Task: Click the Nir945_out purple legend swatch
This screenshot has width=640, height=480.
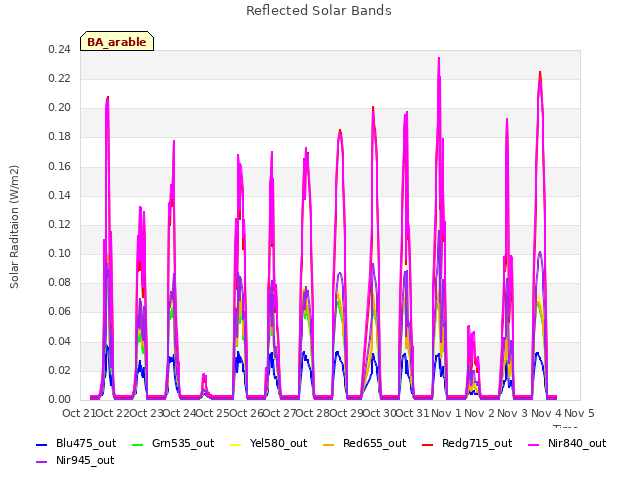Action: pos(42,462)
